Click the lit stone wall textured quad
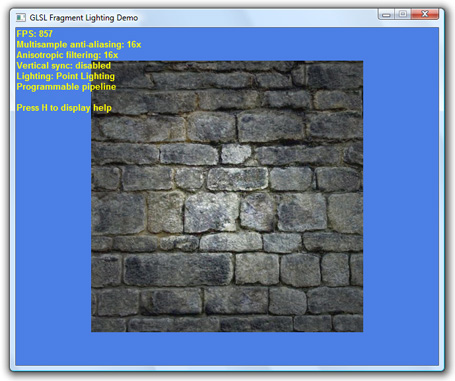Image resolution: width=455 pixels, height=381 pixels. [x=227, y=196]
